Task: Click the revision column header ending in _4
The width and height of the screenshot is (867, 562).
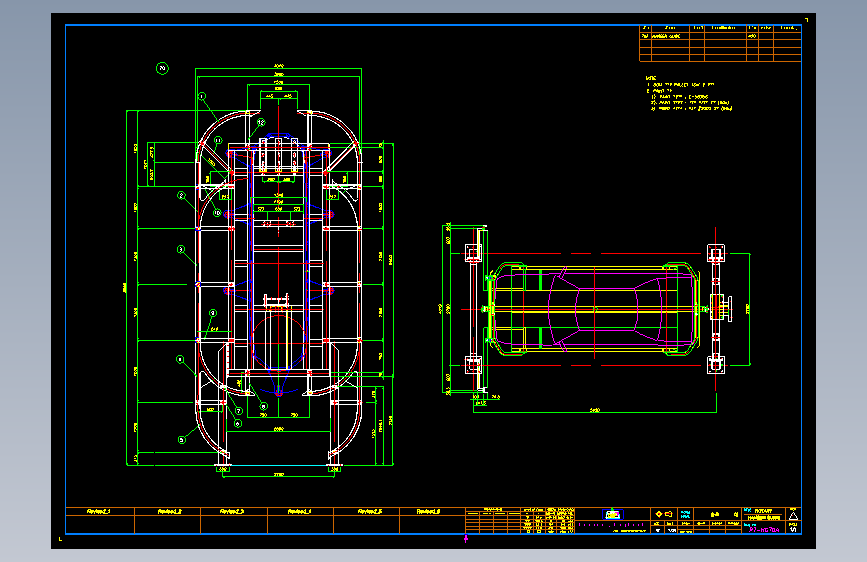Action: pos(299,511)
